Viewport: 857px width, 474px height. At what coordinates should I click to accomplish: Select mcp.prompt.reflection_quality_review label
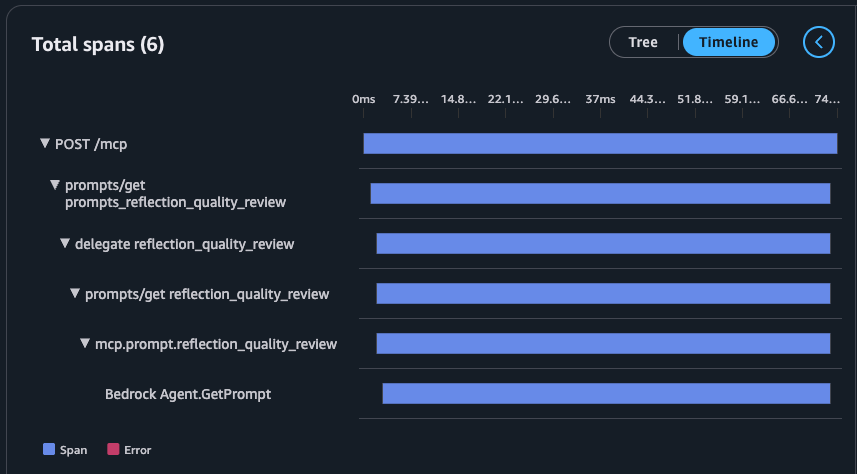[216, 344]
